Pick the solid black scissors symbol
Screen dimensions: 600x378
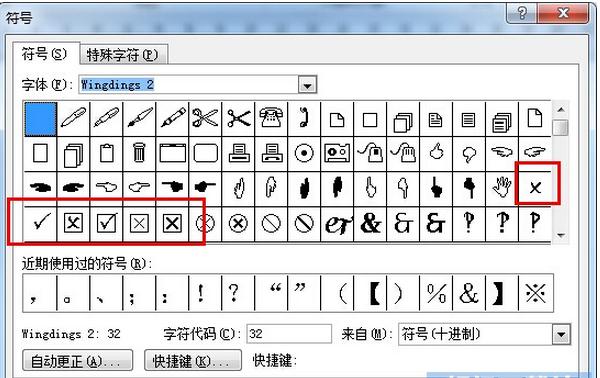pyautogui.click(x=238, y=119)
